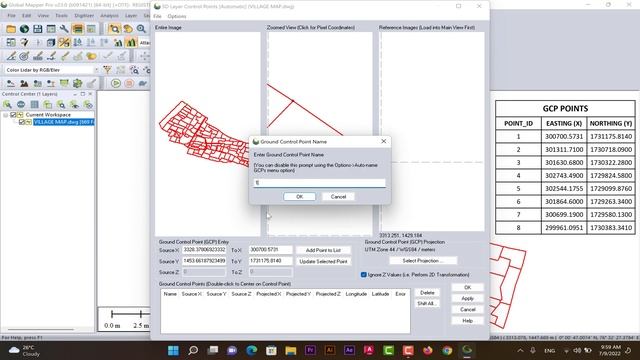Open Global Mapper Analysis menu
Viewport: 640px width, 360px height.
coord(109,16)
